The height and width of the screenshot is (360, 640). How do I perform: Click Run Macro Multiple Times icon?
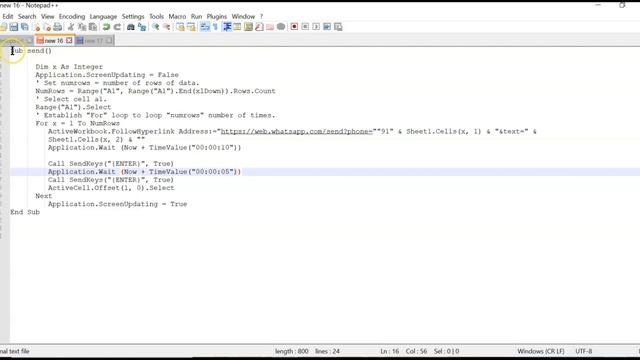[x=327, y=27]
